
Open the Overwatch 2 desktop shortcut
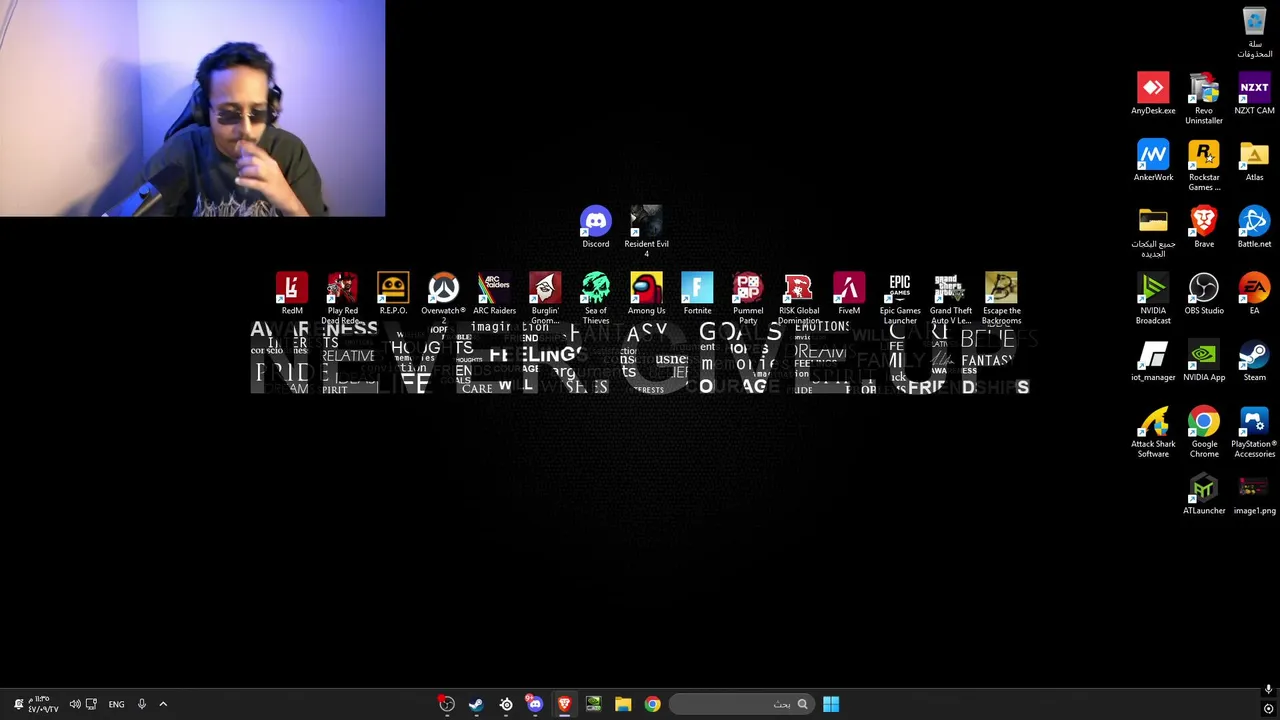tap(443, 298)
